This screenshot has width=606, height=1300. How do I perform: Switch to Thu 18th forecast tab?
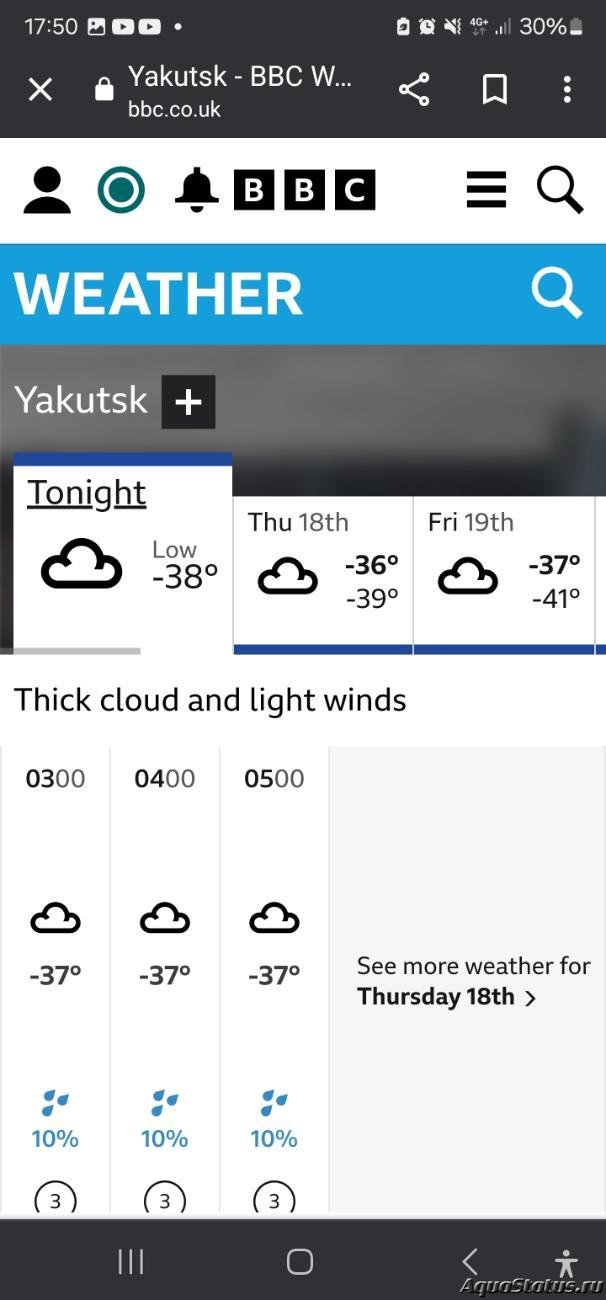pos(323,576)
